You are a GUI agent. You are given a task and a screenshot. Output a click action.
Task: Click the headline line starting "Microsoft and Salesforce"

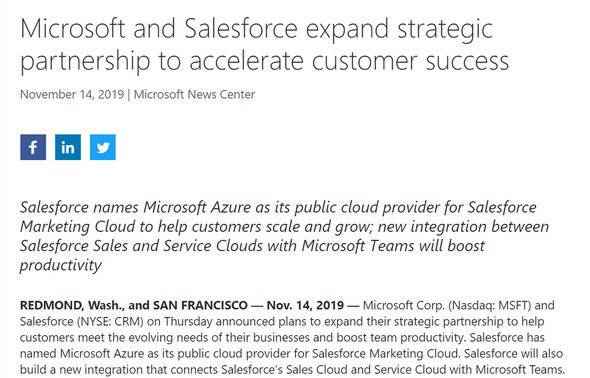tap(256, 29)
